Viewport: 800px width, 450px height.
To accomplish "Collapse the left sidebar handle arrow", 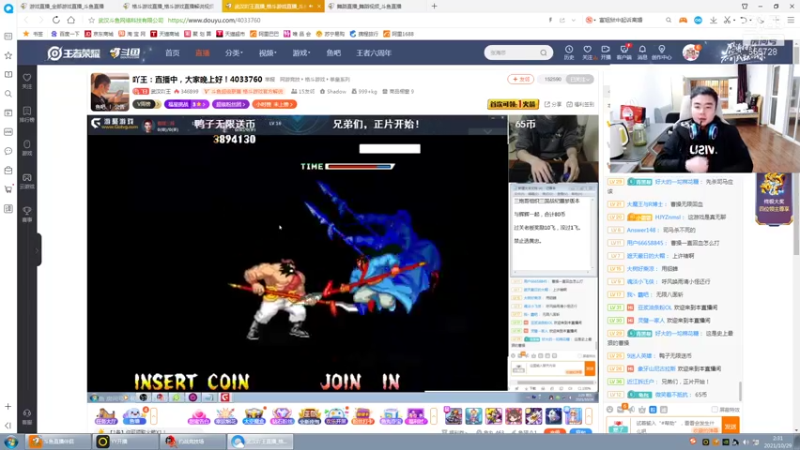I will tap(38, 250).
